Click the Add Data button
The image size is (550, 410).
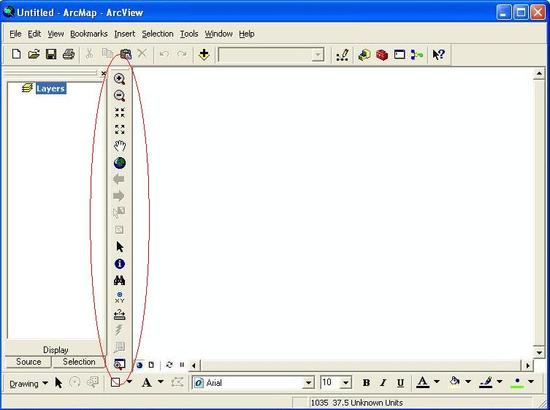pyautogui.click(x=204, y=55)
